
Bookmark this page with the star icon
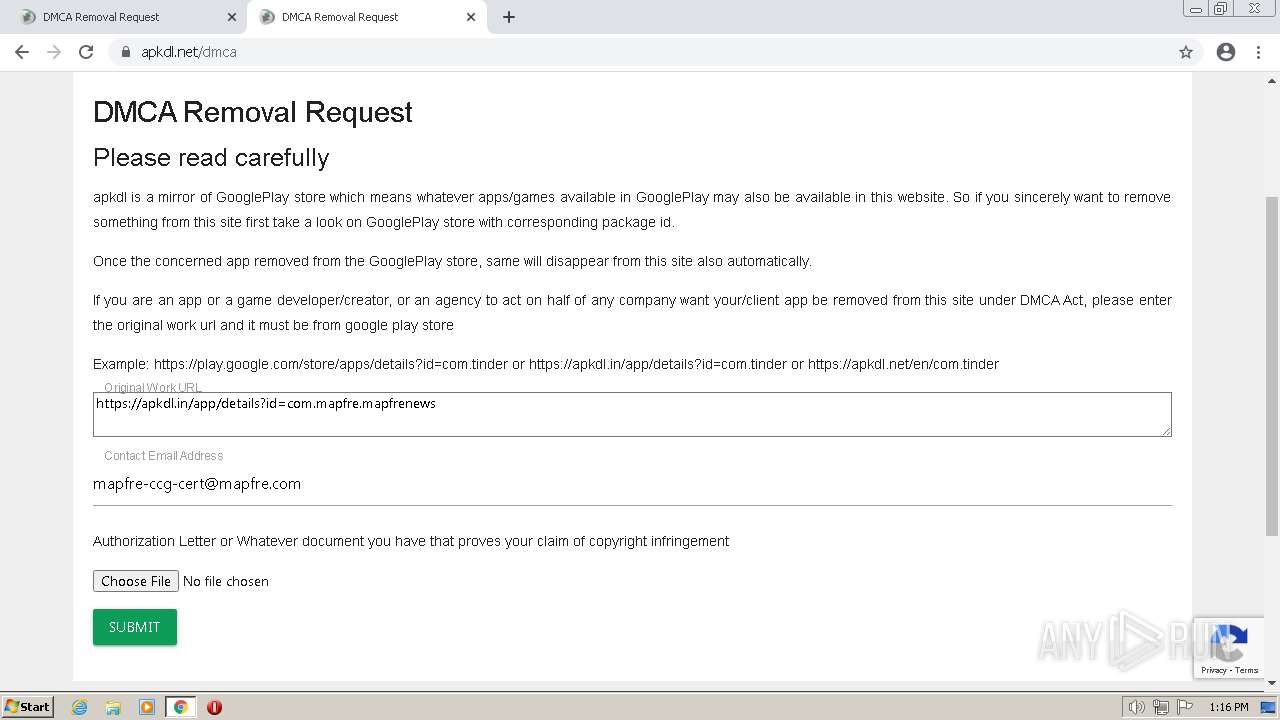[1186, 52]
